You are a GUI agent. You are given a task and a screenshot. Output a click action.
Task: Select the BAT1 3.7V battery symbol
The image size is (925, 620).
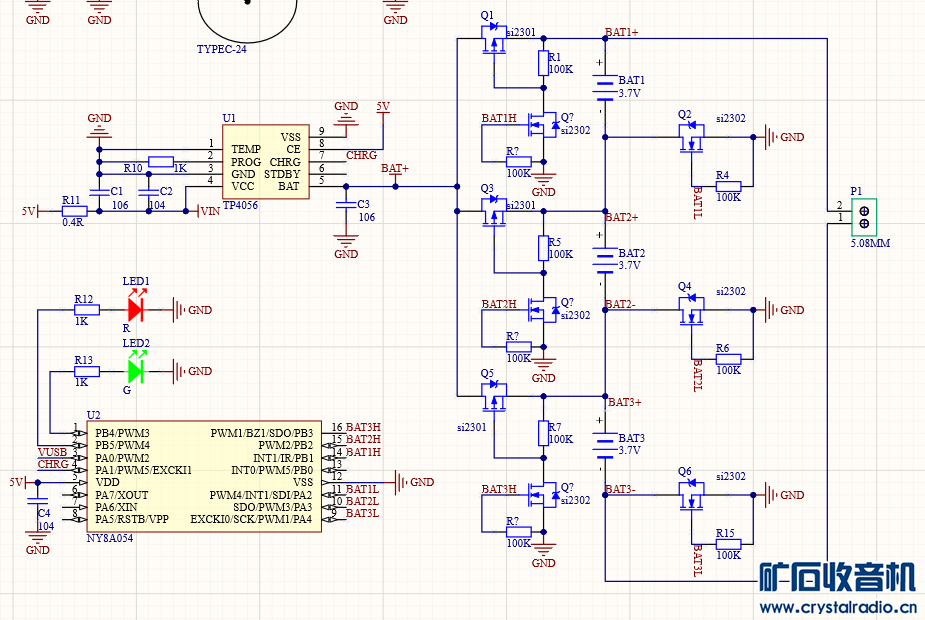[x=604, y=86]
